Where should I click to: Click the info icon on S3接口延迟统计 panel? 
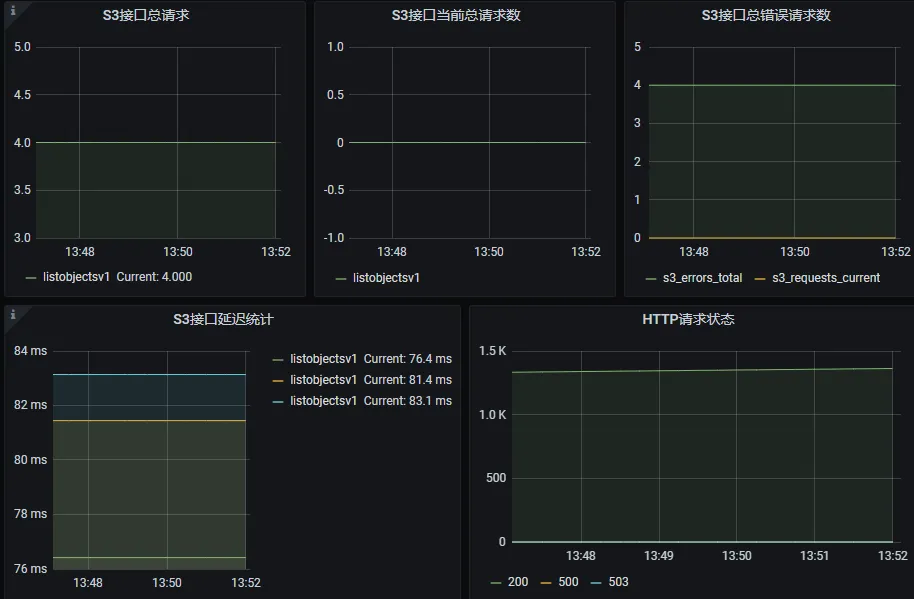(x=11, y=314)
